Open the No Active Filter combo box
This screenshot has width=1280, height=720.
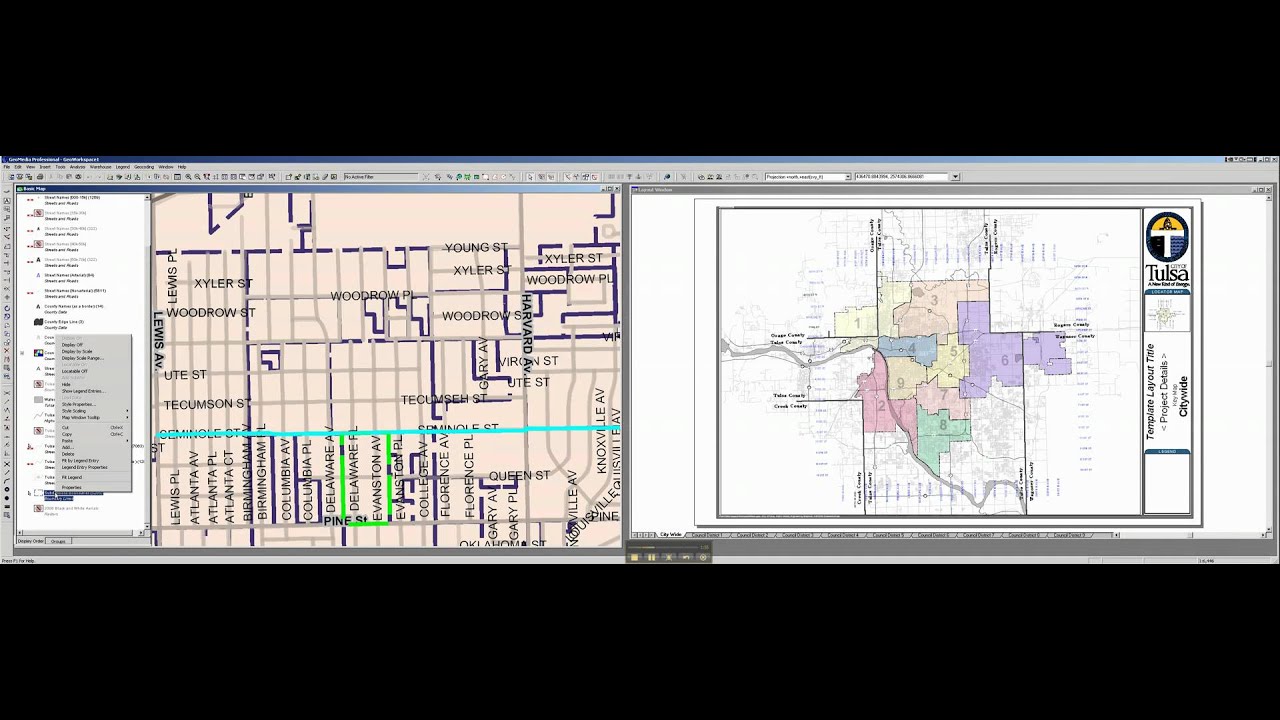[x=381, y=177]
